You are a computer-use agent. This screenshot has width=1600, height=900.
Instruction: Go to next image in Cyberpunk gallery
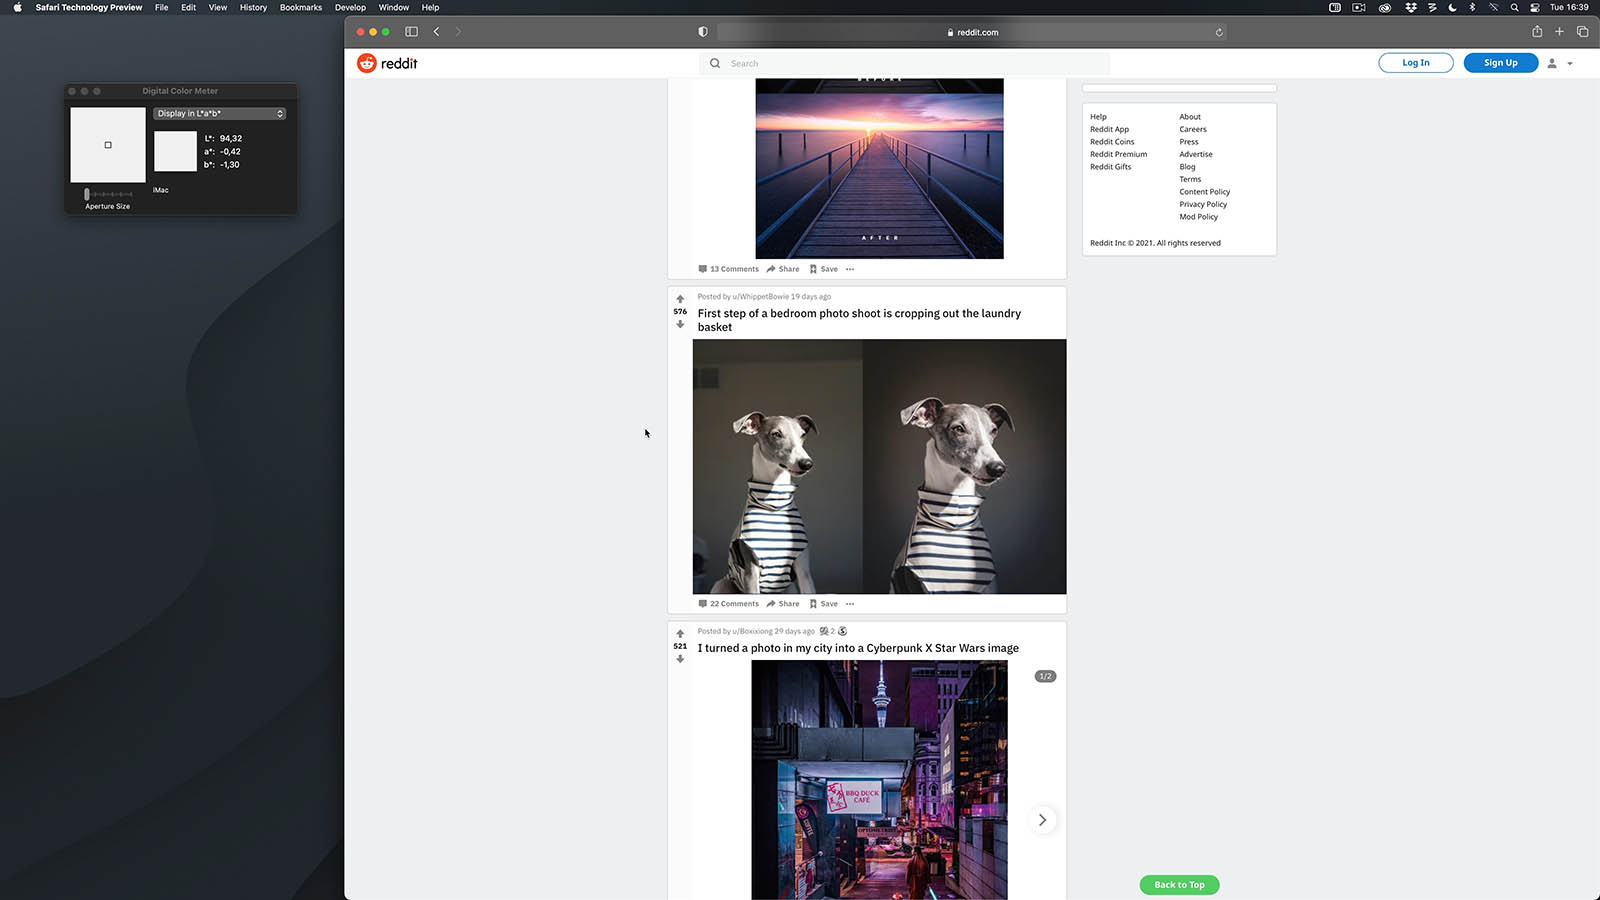click(x=1042, y=820)
